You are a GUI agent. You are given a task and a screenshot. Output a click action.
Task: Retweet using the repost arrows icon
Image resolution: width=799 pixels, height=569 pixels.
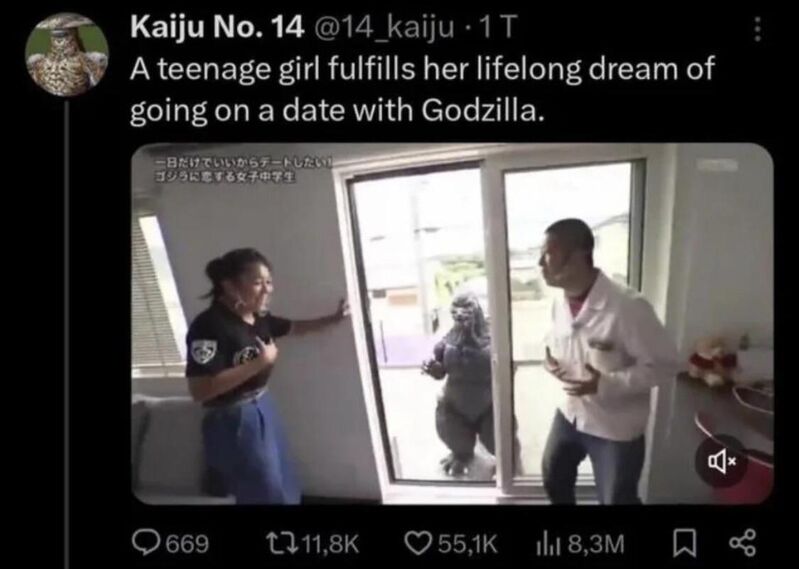(x=281, y=544)
